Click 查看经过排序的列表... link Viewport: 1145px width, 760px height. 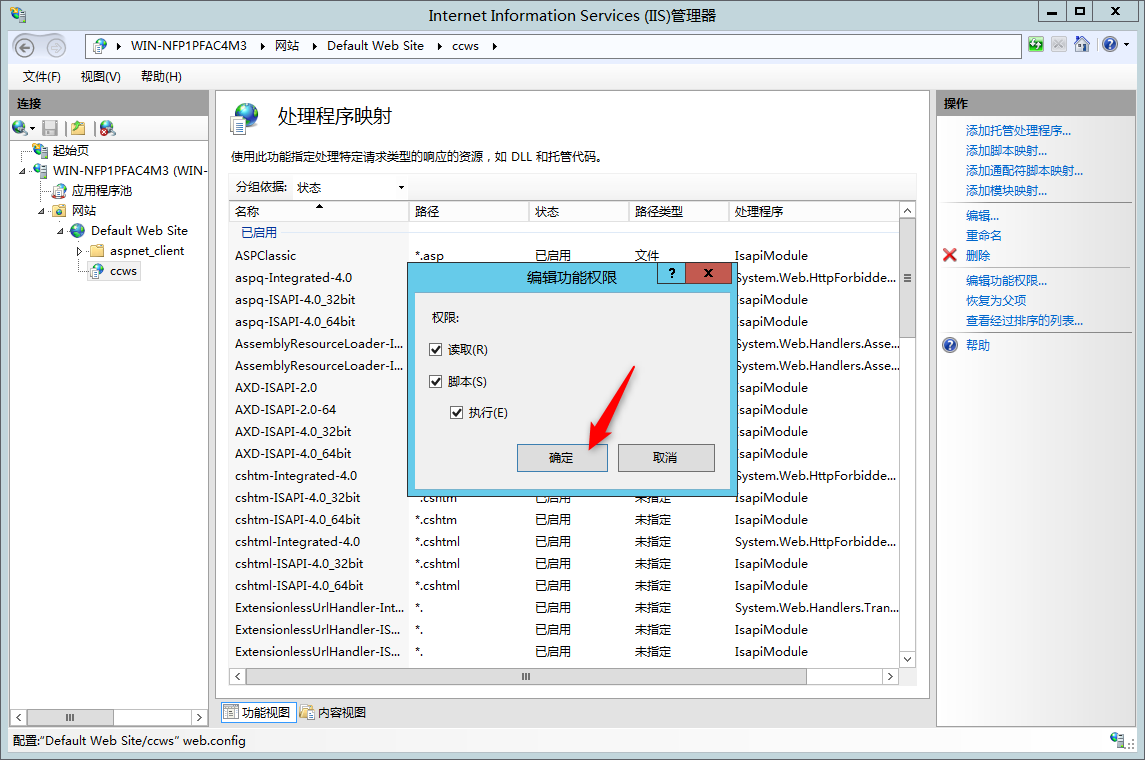[1024, 320]
